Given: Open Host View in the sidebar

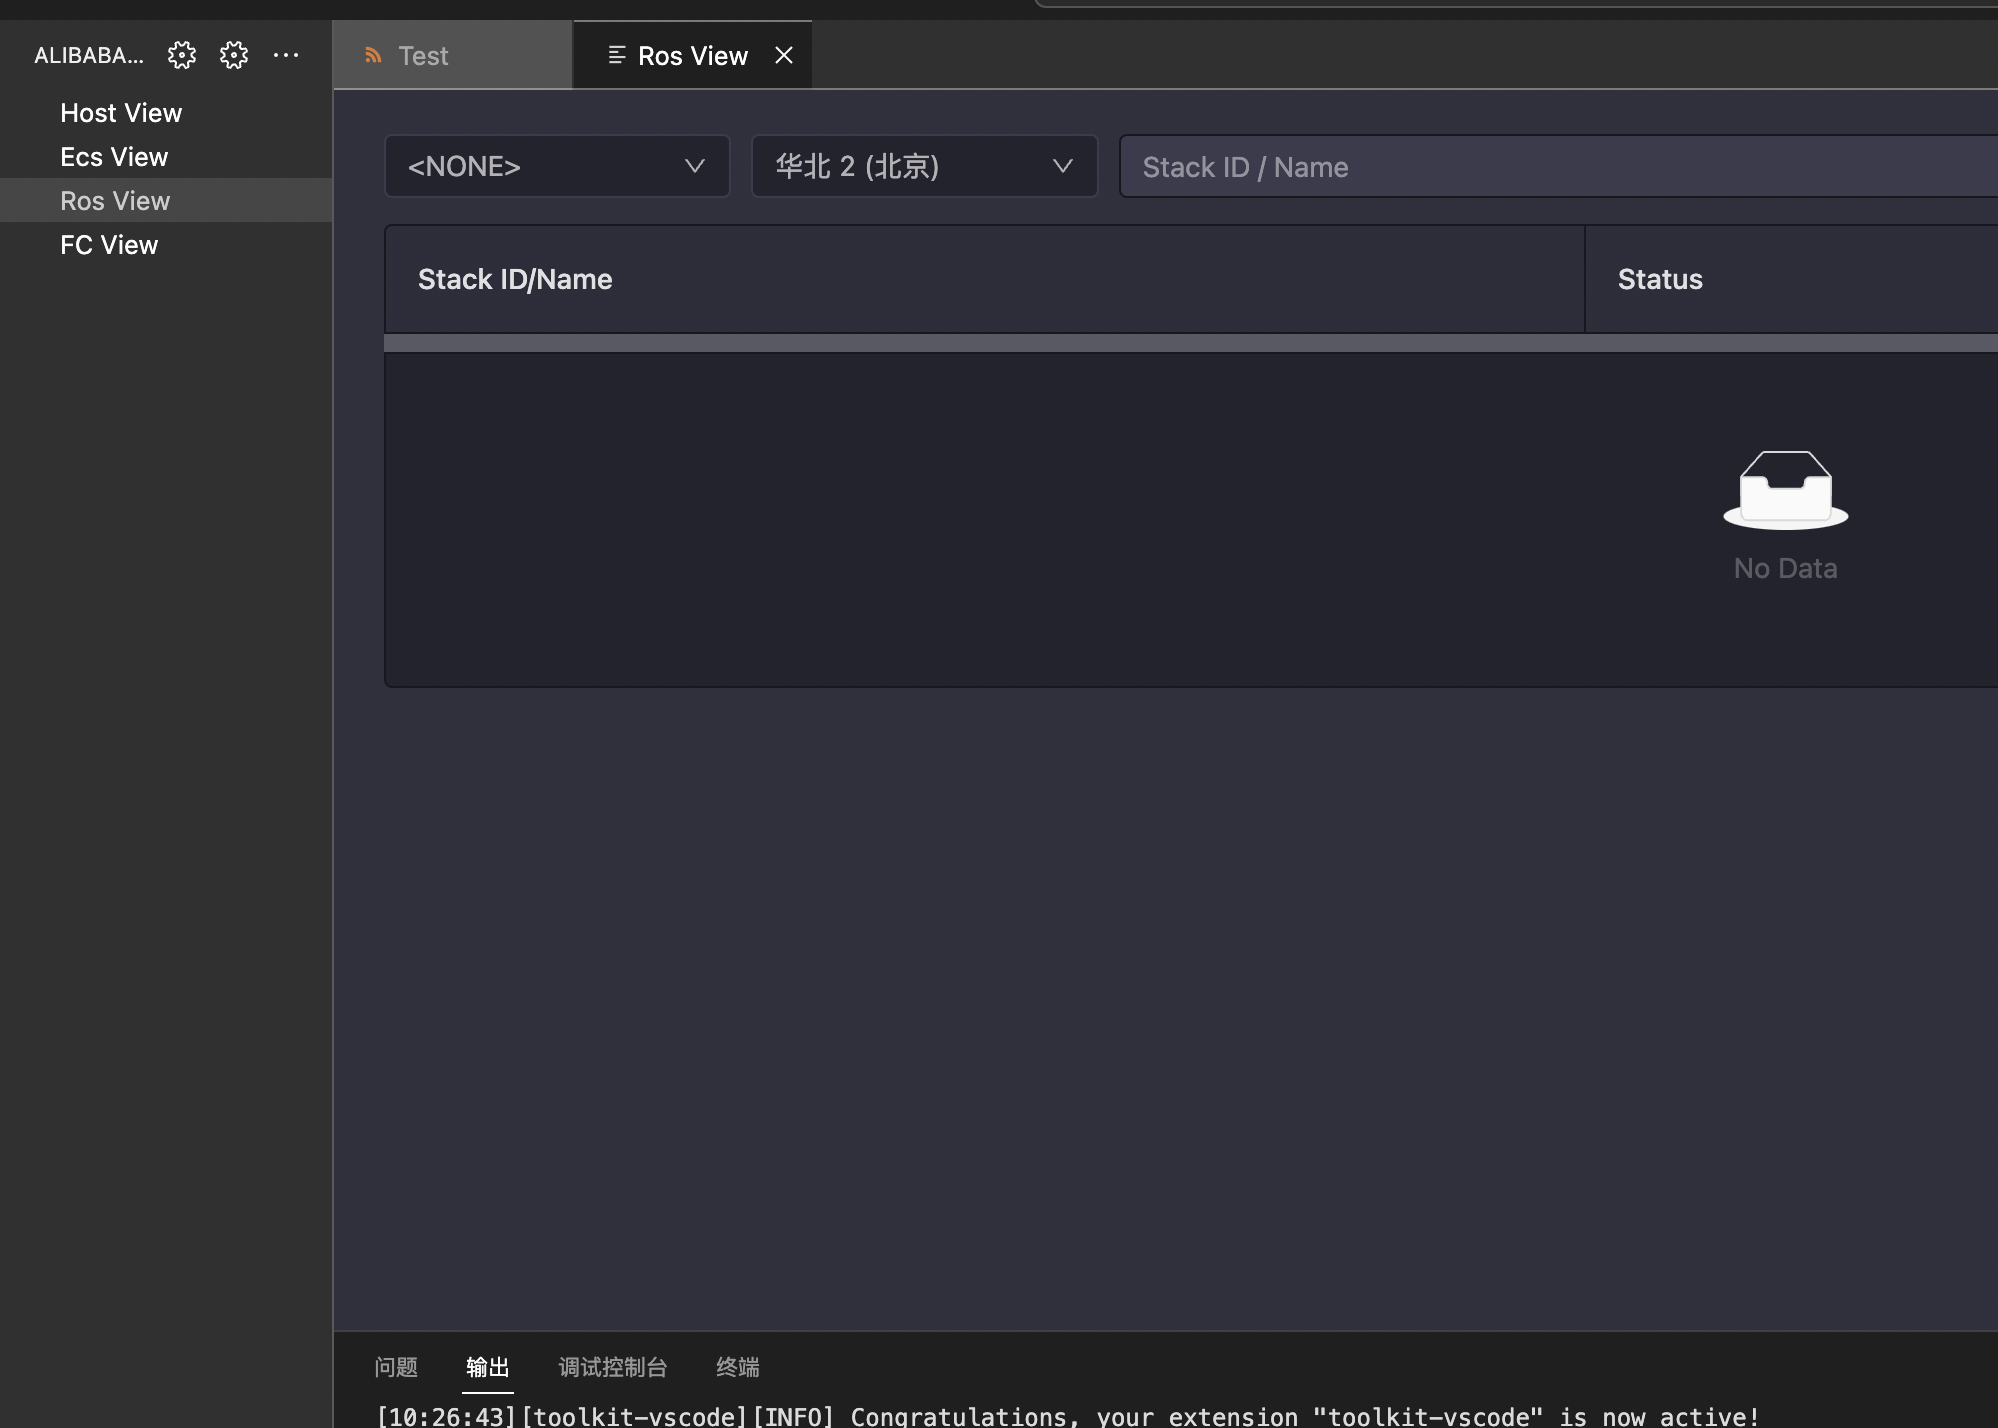Looking at the screenshot, I should point(166,113).
